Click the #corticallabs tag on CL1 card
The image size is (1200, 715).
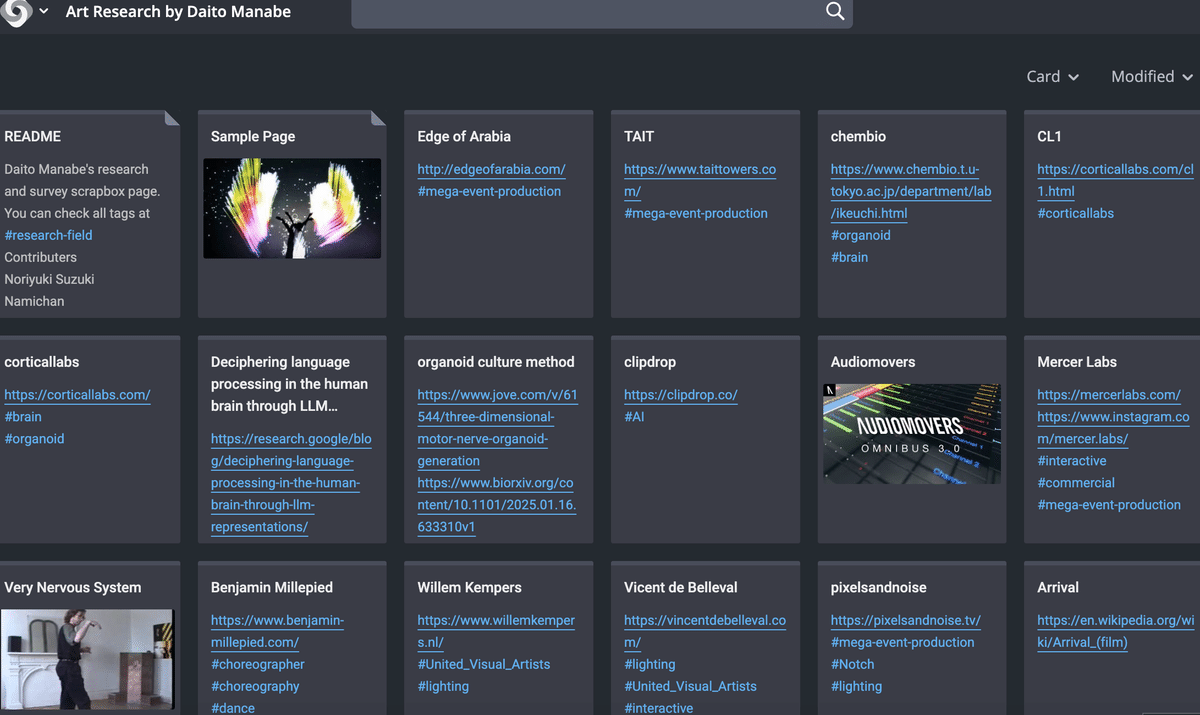(1075, 213)
